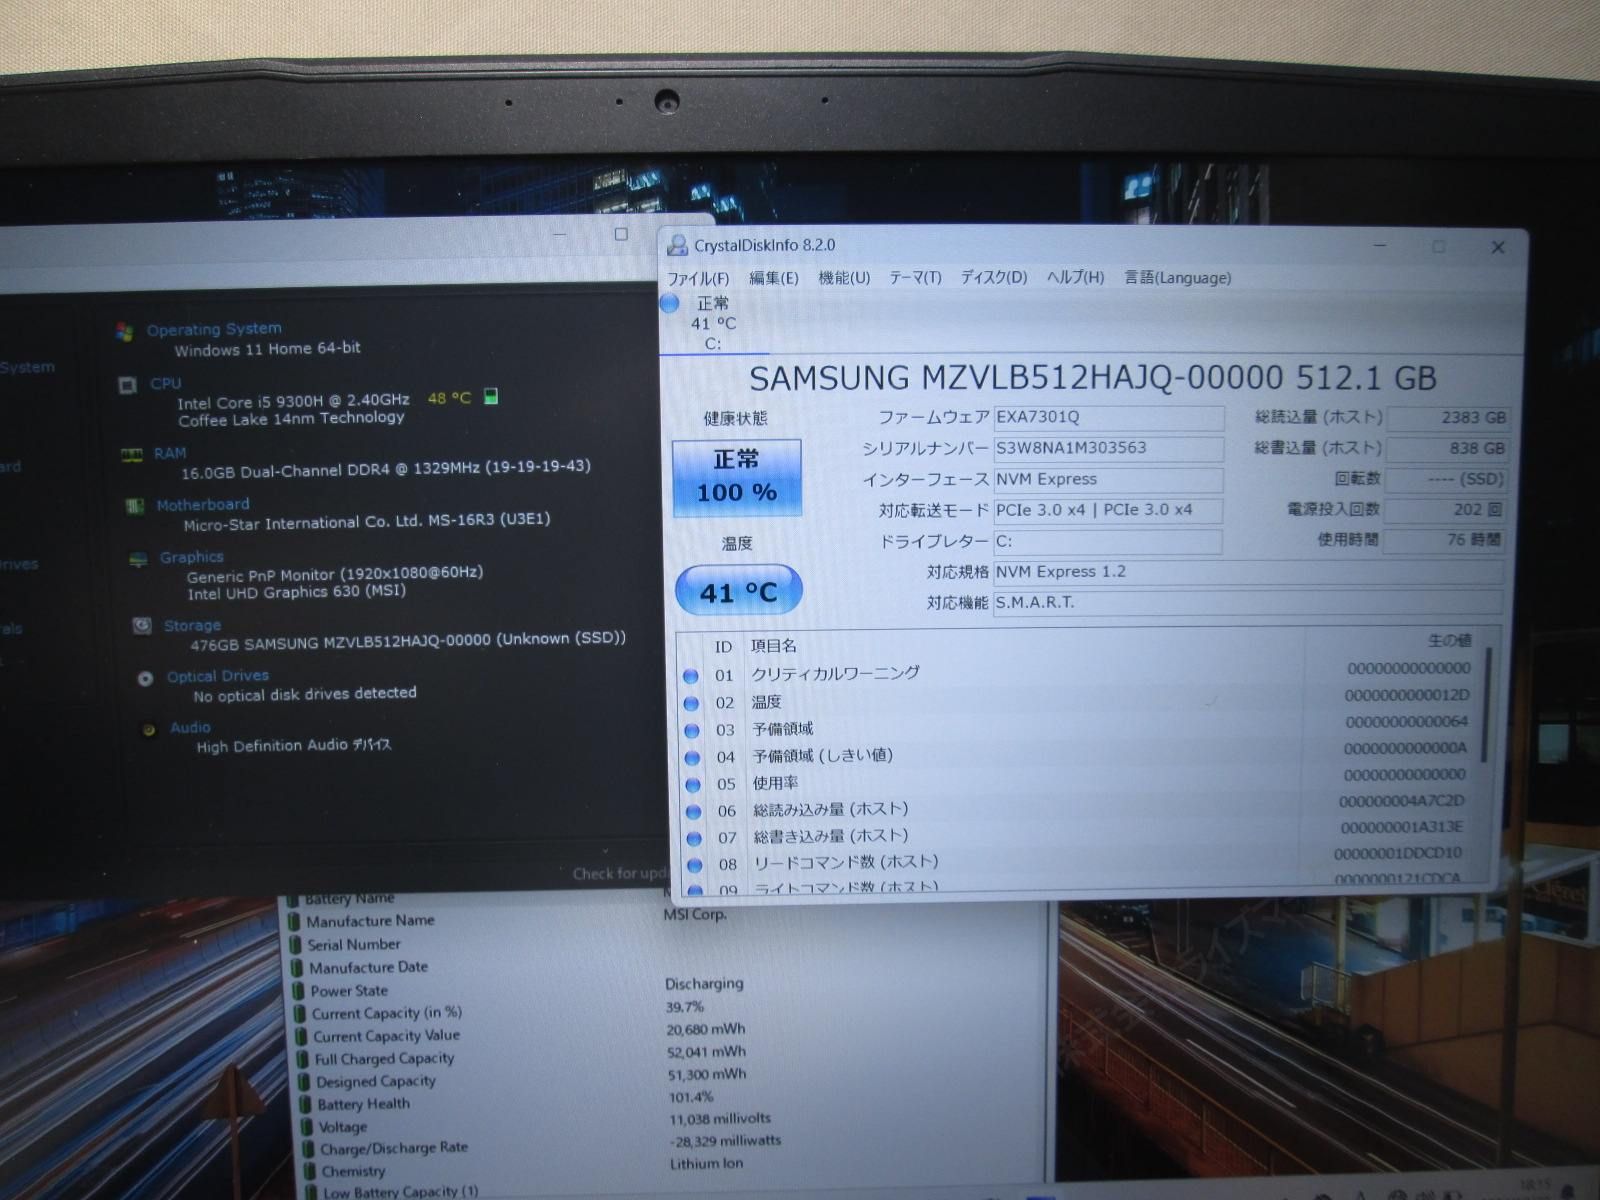Open the RAM section link in Speccy

tap(170, 453)
